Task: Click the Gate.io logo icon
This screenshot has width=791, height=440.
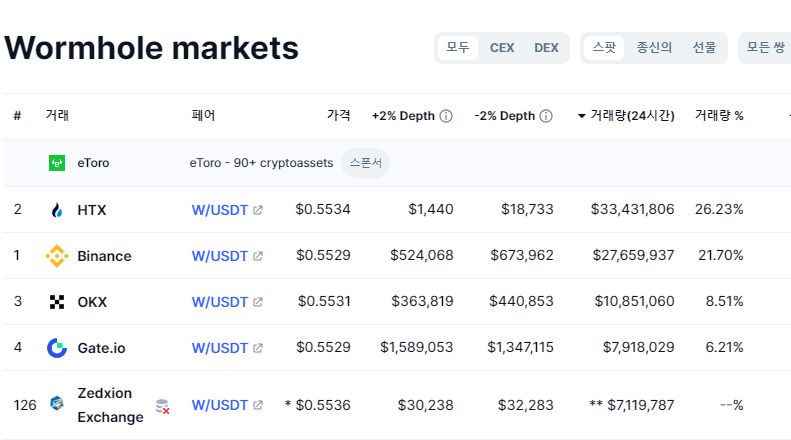Action: [x=57, y=348]
